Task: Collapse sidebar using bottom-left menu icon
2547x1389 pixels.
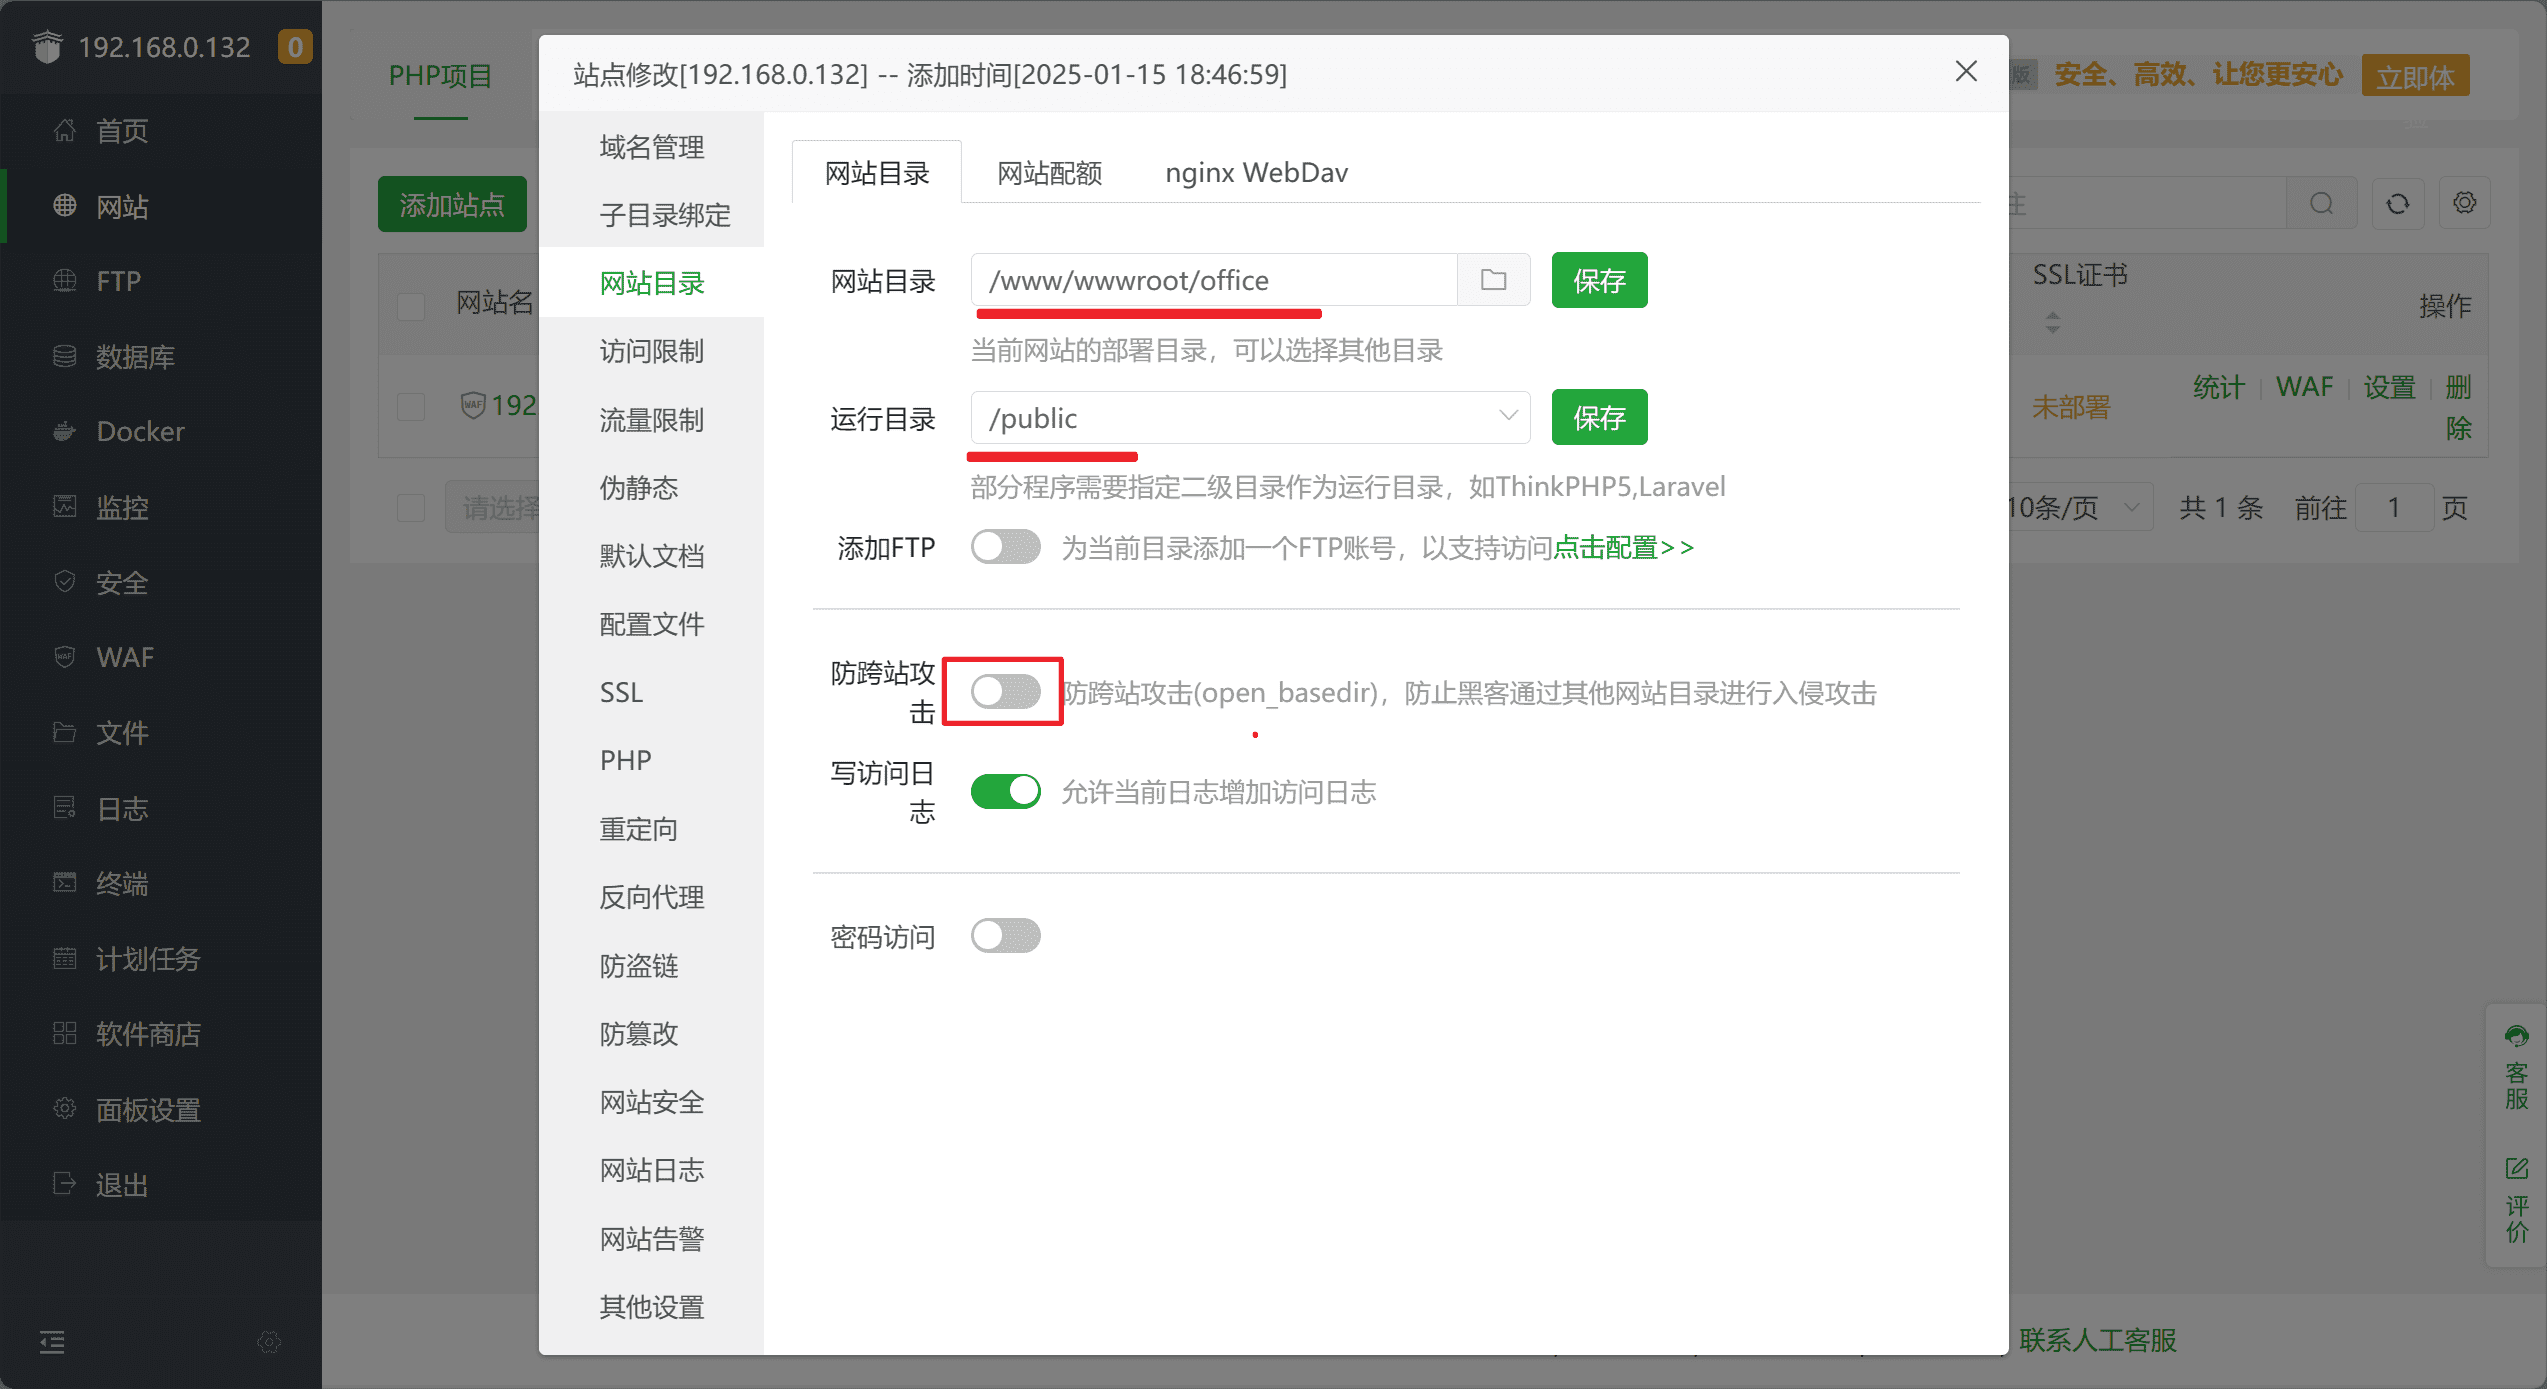Action: tap(52, 1342)
